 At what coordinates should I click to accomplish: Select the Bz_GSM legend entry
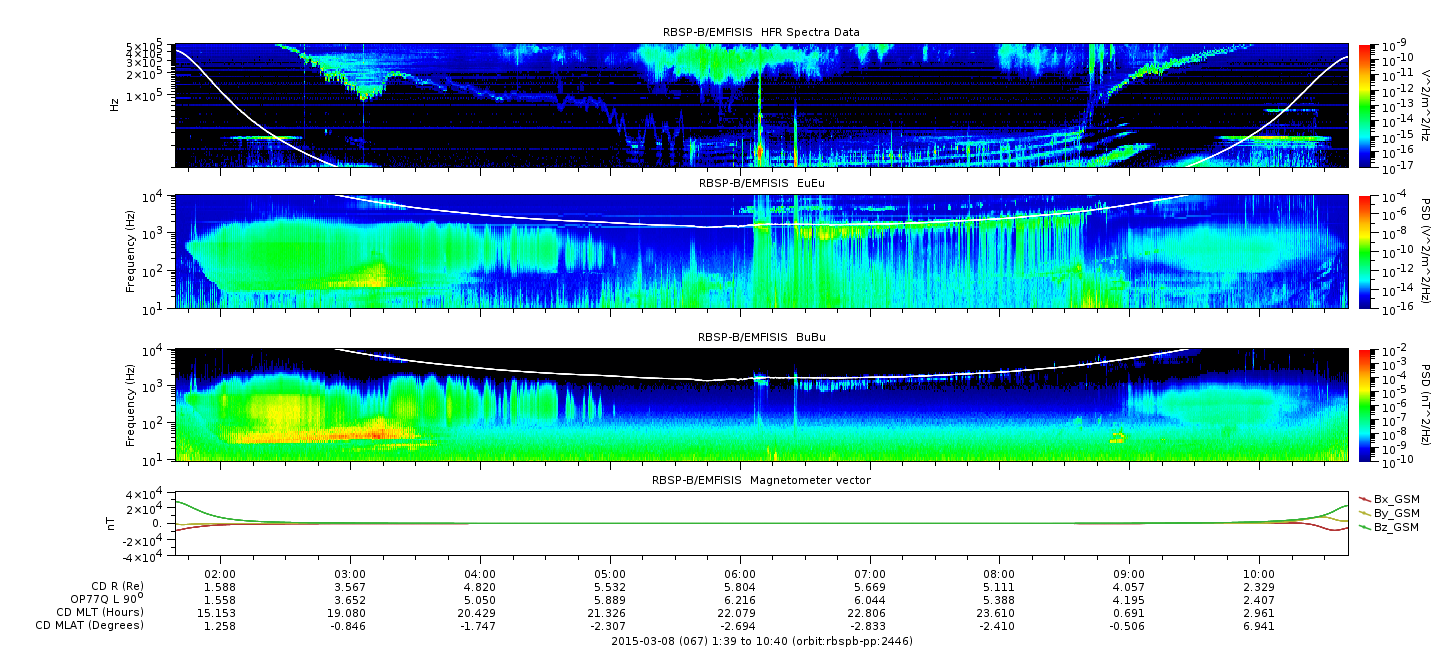tap(1395, 526)
